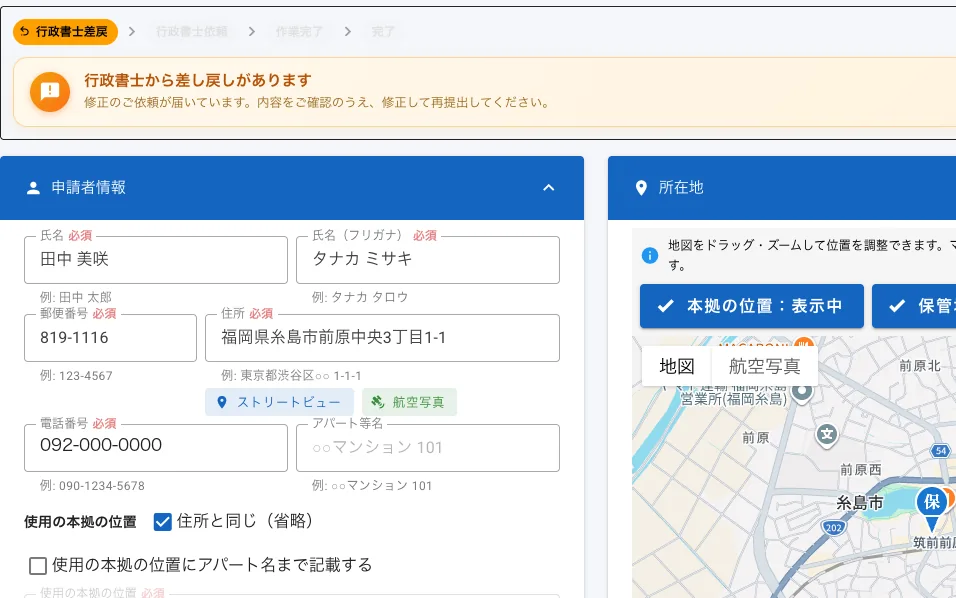Image resolution: width=956 pixels, height=598 pixels.
Task: Click the school 文 marker on map
Action: click(x=827, y=435)
